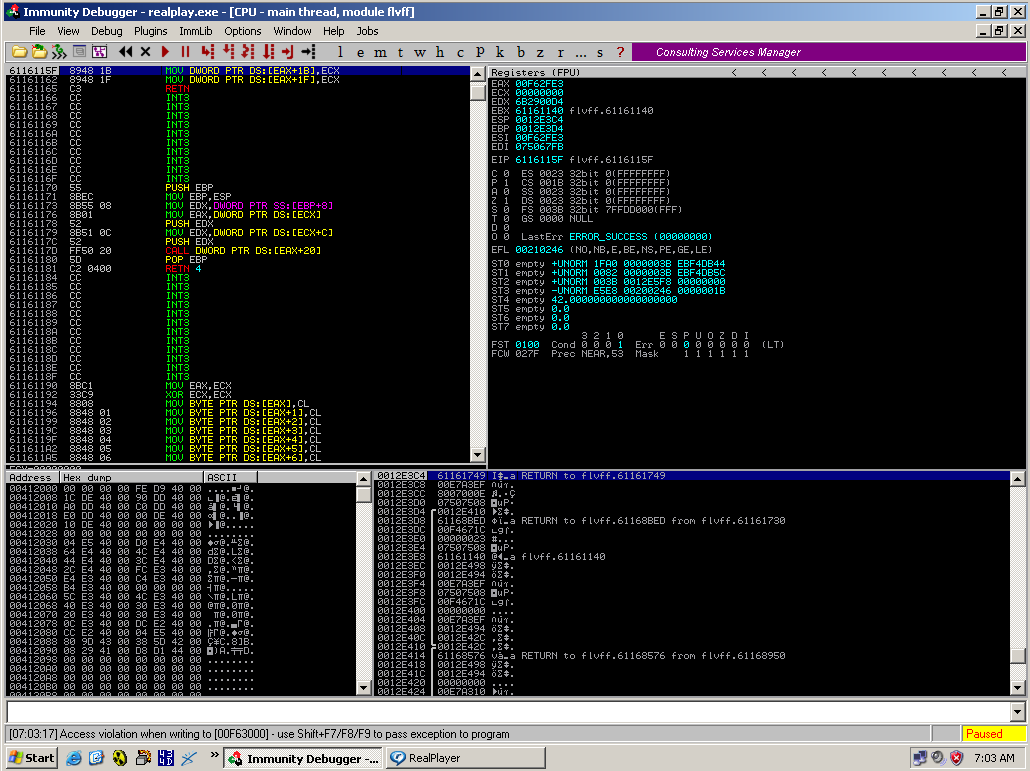Select the 'CALL DWORD PTR DS:[EAX+20]' instruction
This screenshot has height=771, width=1030.
[238, 250]
